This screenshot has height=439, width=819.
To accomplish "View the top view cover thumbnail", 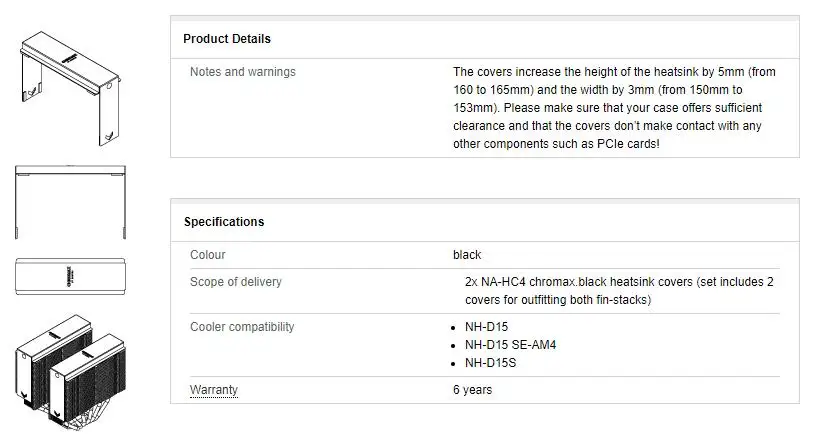I will coord(68,277).
